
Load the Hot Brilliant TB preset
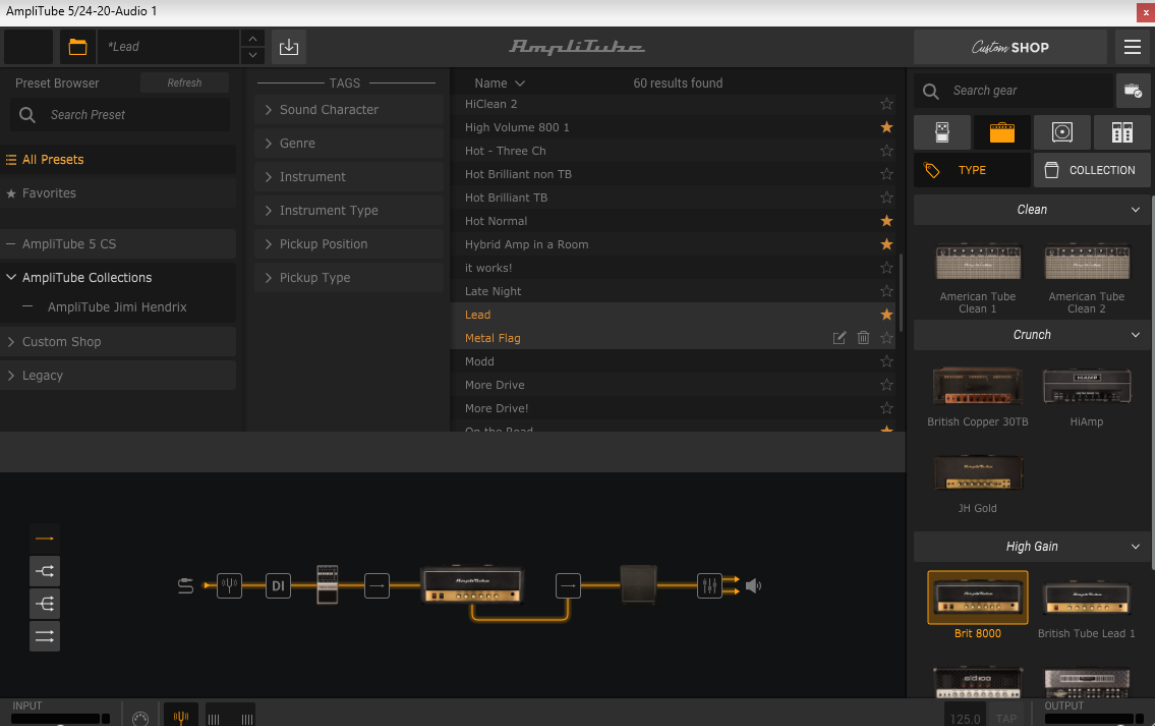tap(506, 197)
